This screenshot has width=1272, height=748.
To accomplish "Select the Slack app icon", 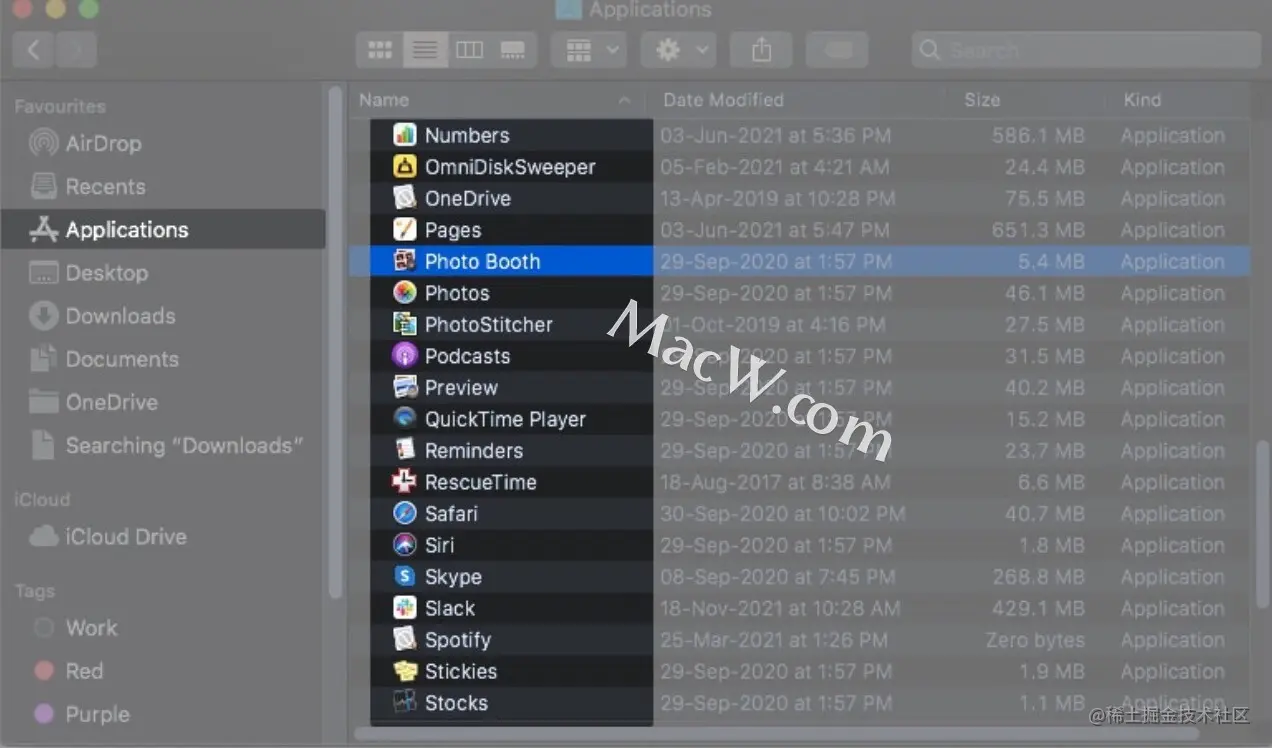I will click(404, 608).
